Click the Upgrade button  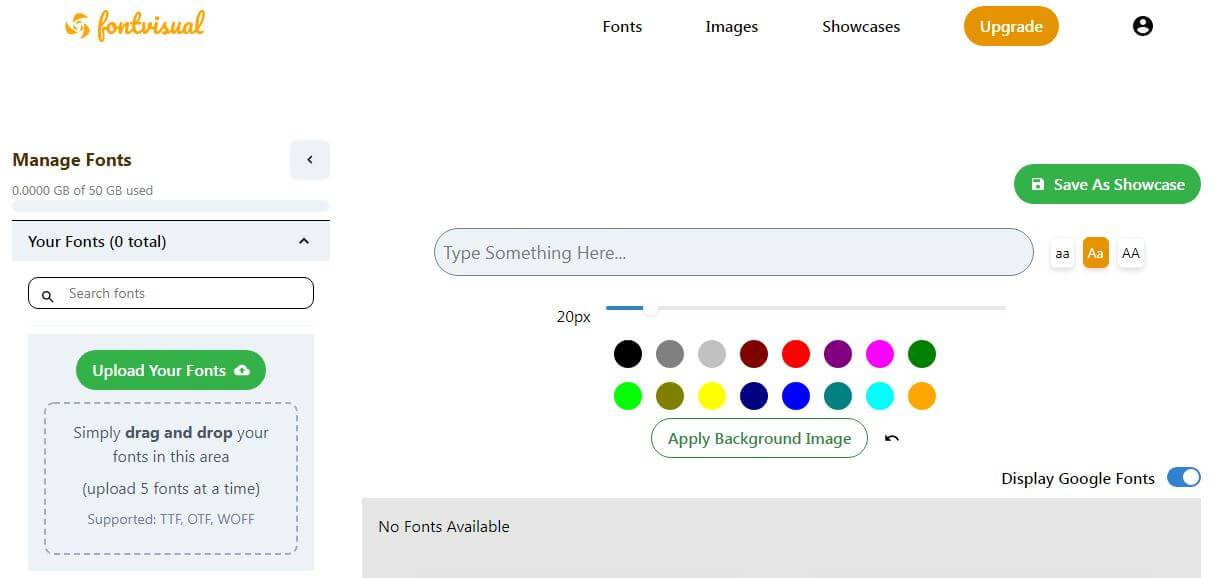(1011, 27)
